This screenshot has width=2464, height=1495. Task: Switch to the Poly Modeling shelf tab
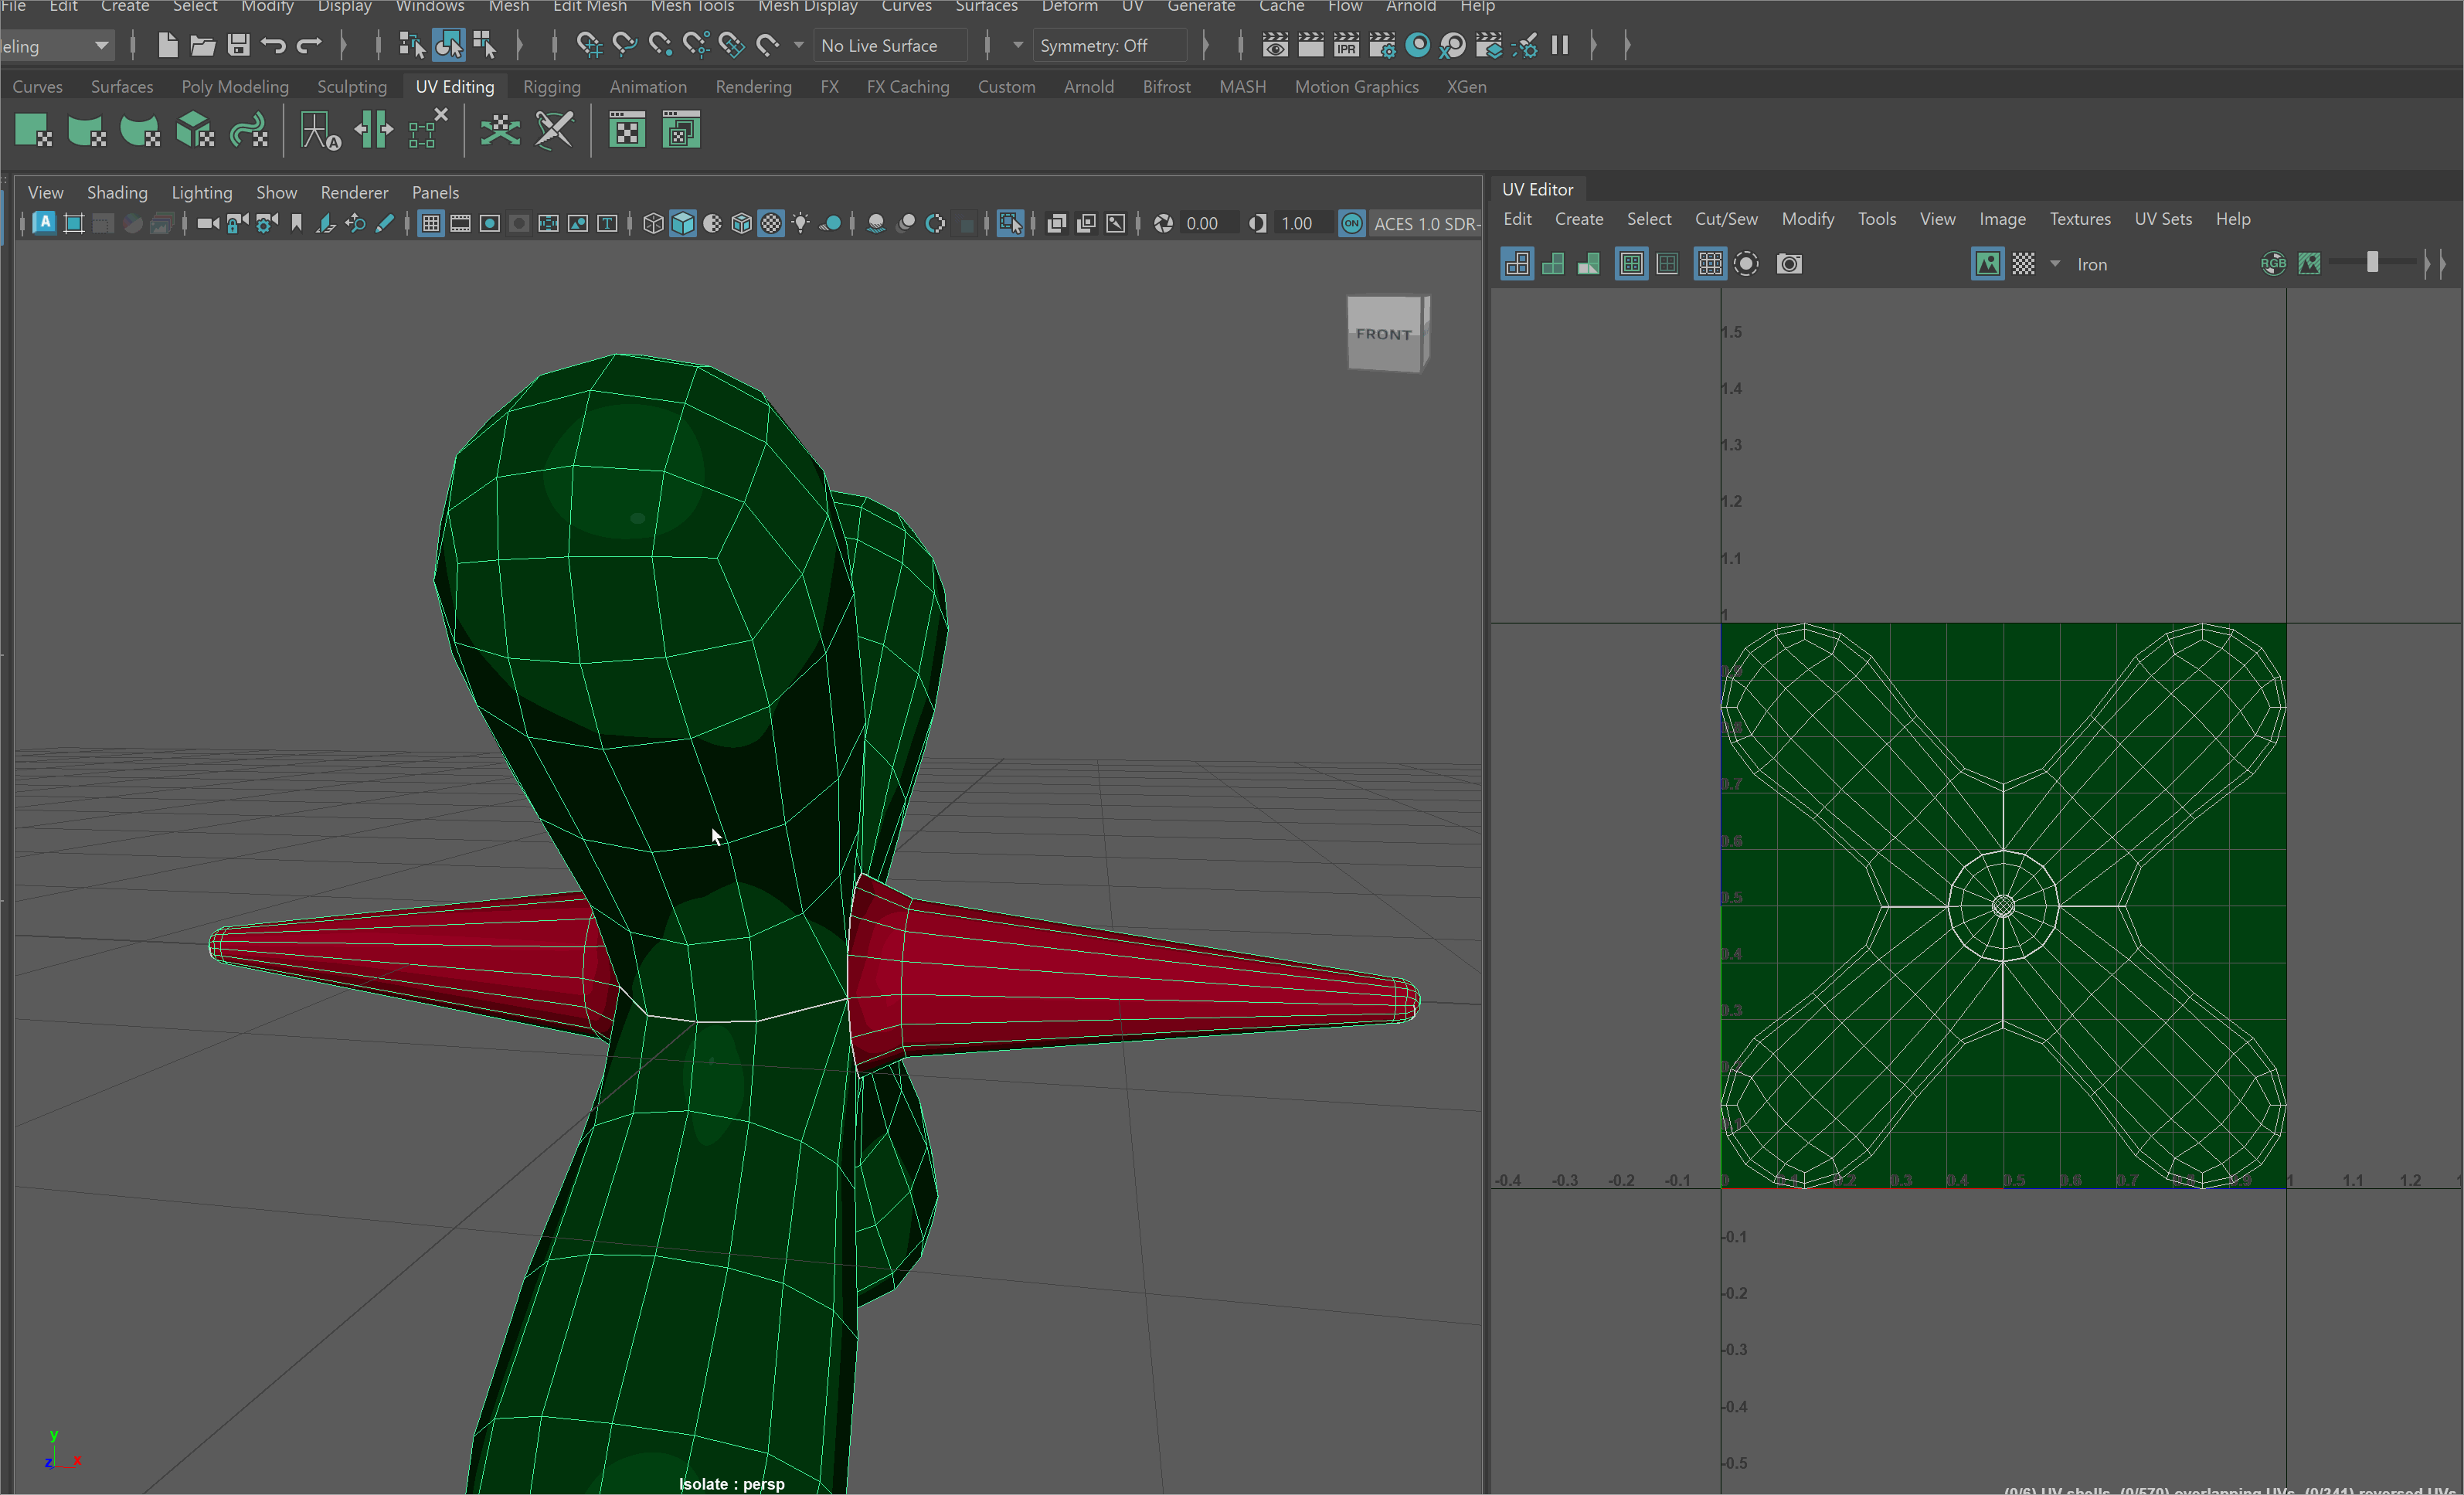(x=235, y=87)
